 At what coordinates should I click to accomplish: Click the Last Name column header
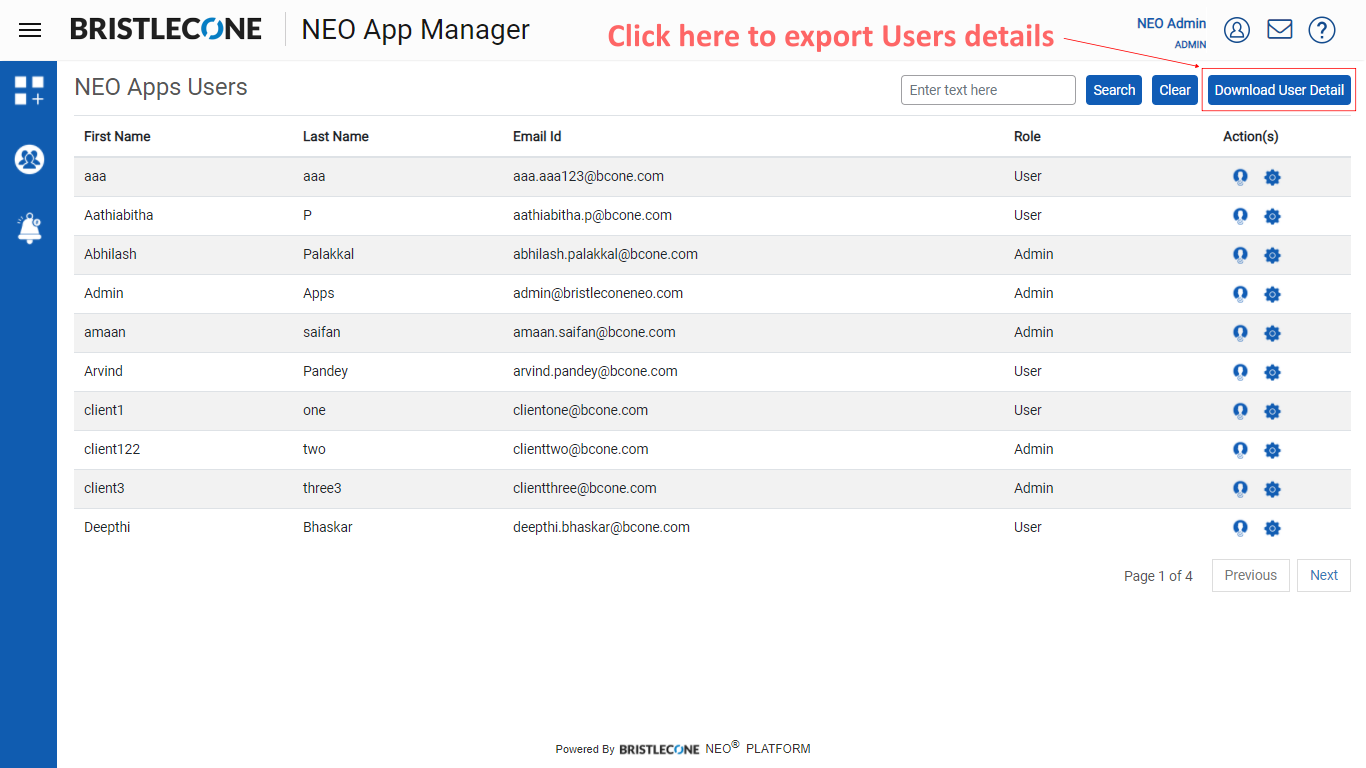336,136
